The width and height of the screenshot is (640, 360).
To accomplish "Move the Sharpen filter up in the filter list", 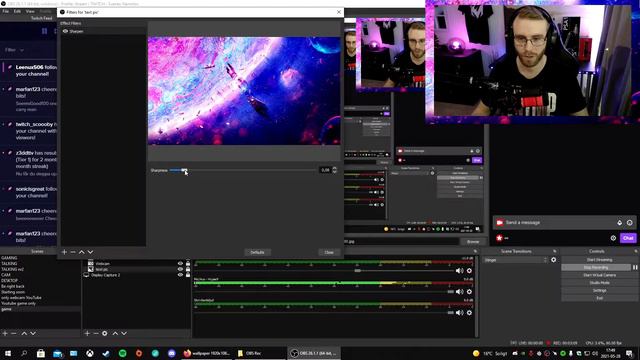I will (82, 252).
